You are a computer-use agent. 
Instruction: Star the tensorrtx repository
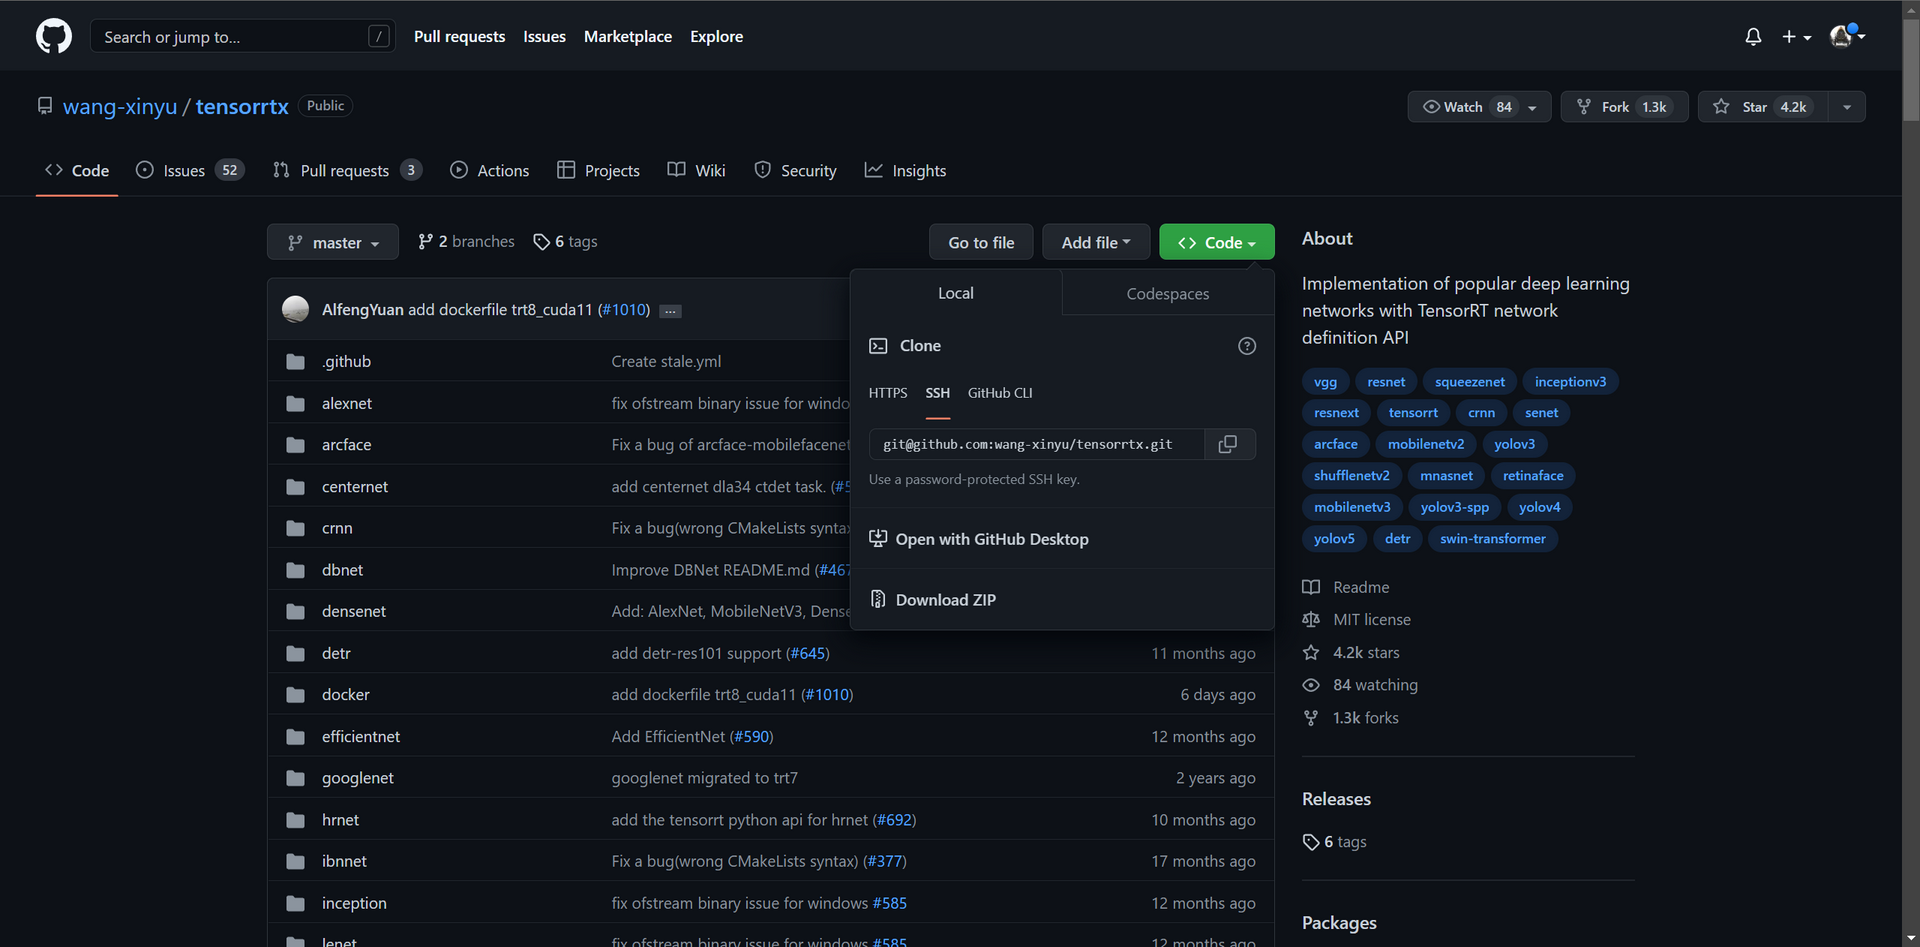(1762, 107)
